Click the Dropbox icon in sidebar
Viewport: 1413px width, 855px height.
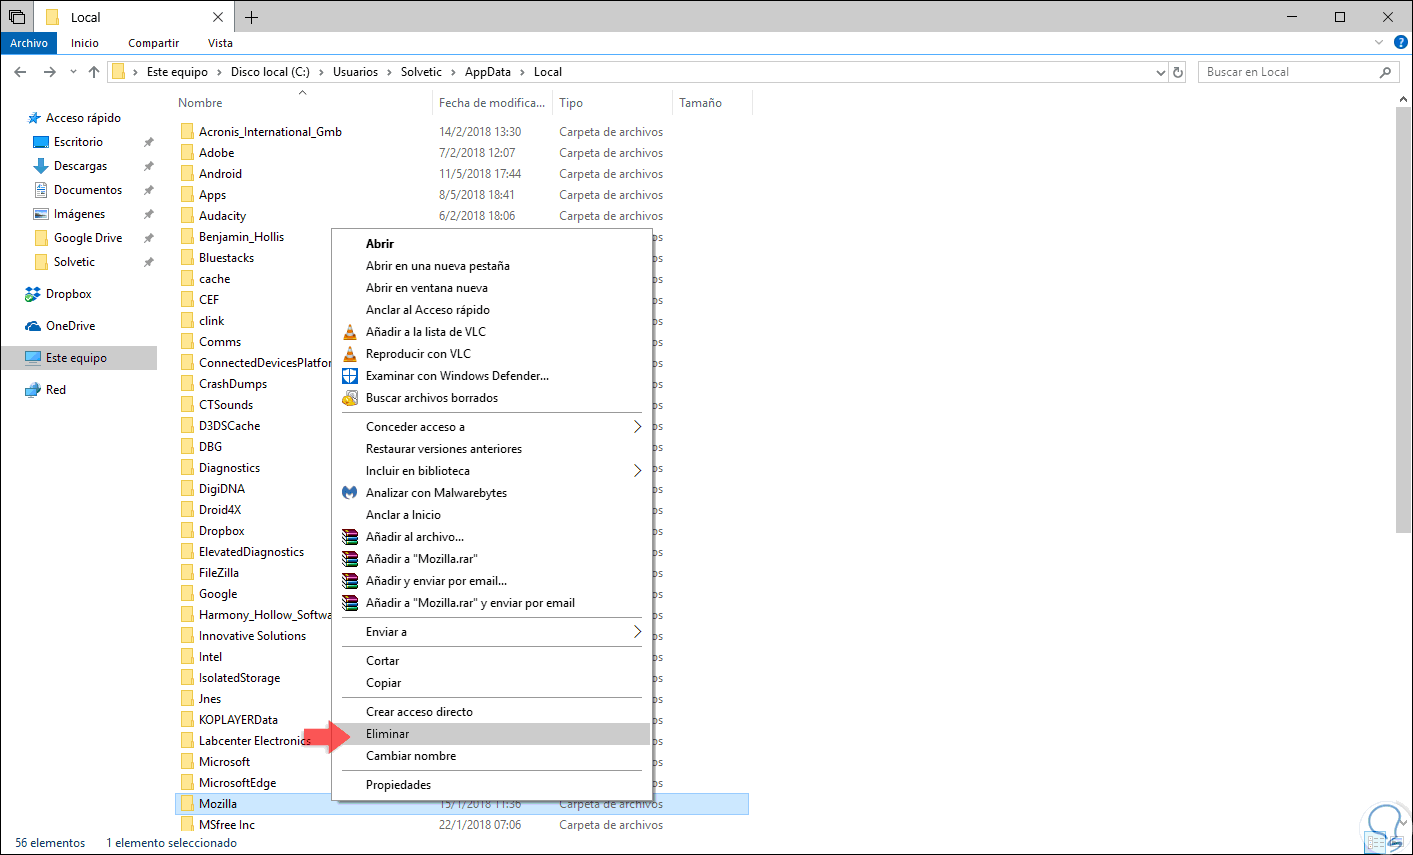click(33, 294)
